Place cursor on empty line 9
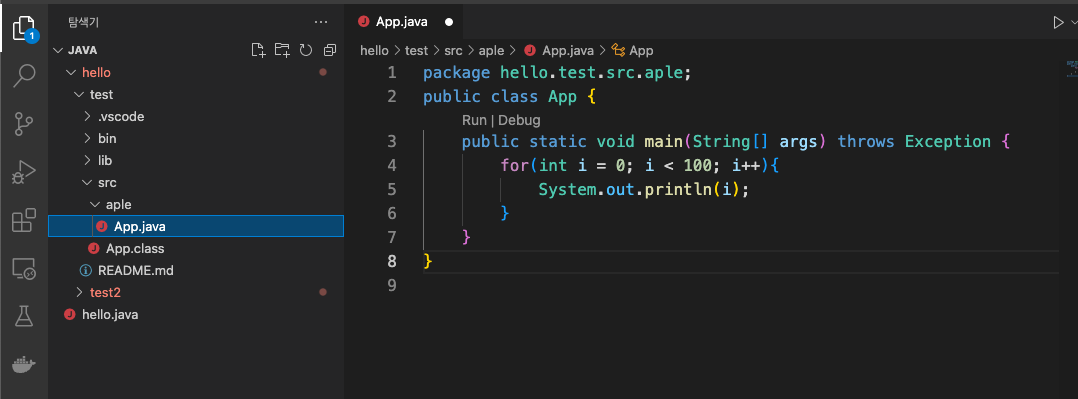1078x399 pixels. pos(740,285)
